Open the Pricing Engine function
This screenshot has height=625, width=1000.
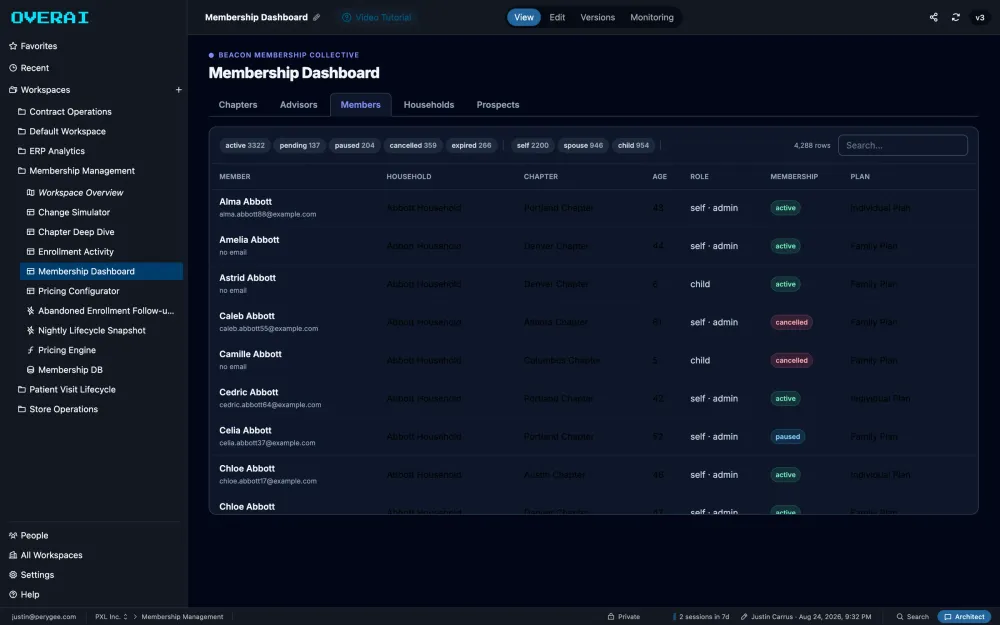pyautogui.click(x=61, y=350)
